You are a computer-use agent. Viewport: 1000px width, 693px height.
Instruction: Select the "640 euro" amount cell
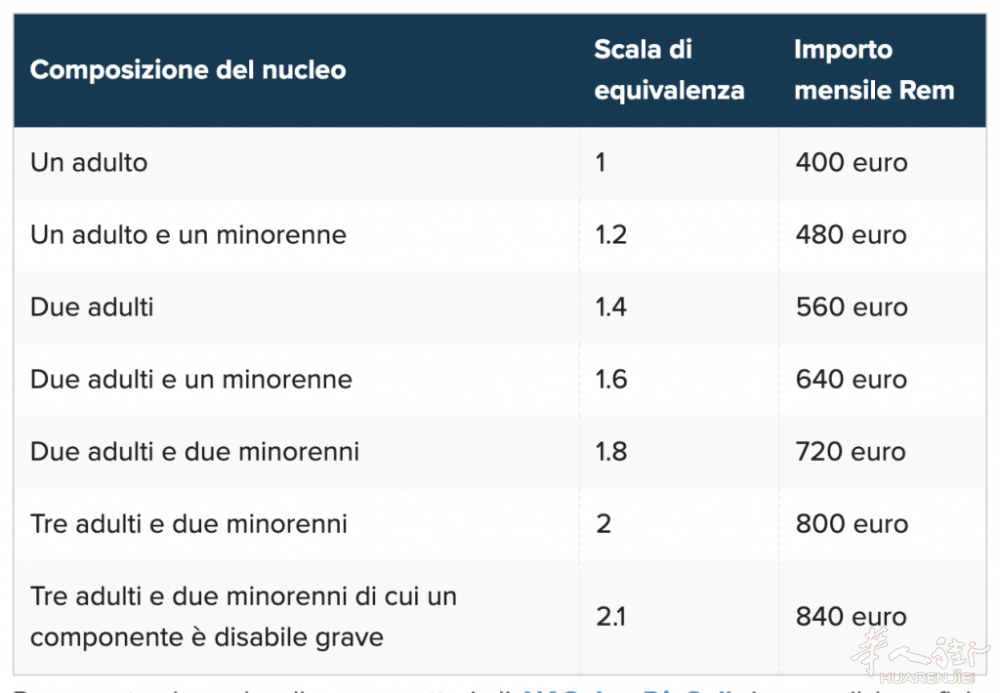[851, 379]
